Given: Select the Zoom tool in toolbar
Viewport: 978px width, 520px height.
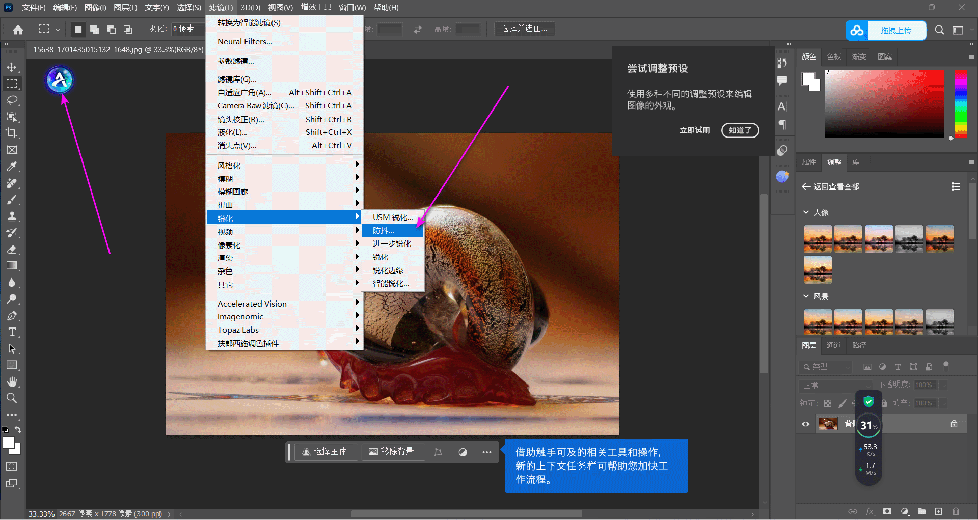Looking at the screenshot, I should tap(12, 398).
